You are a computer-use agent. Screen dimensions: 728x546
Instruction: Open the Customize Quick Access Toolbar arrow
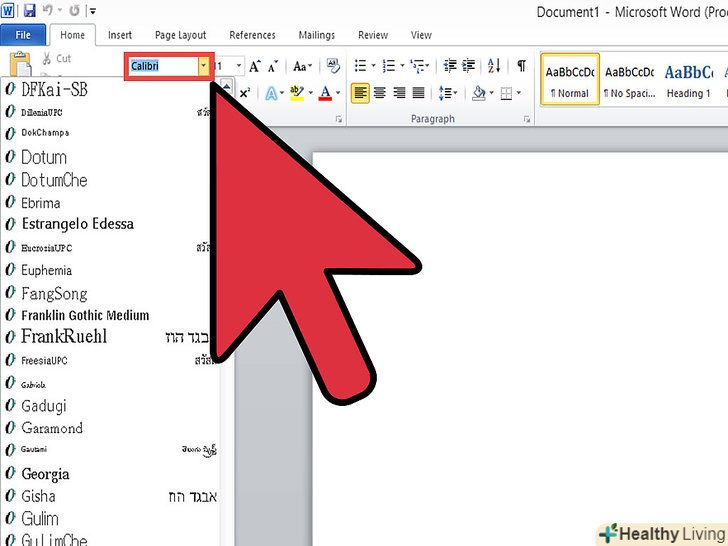pyautogui.click(x=92, y=10)
